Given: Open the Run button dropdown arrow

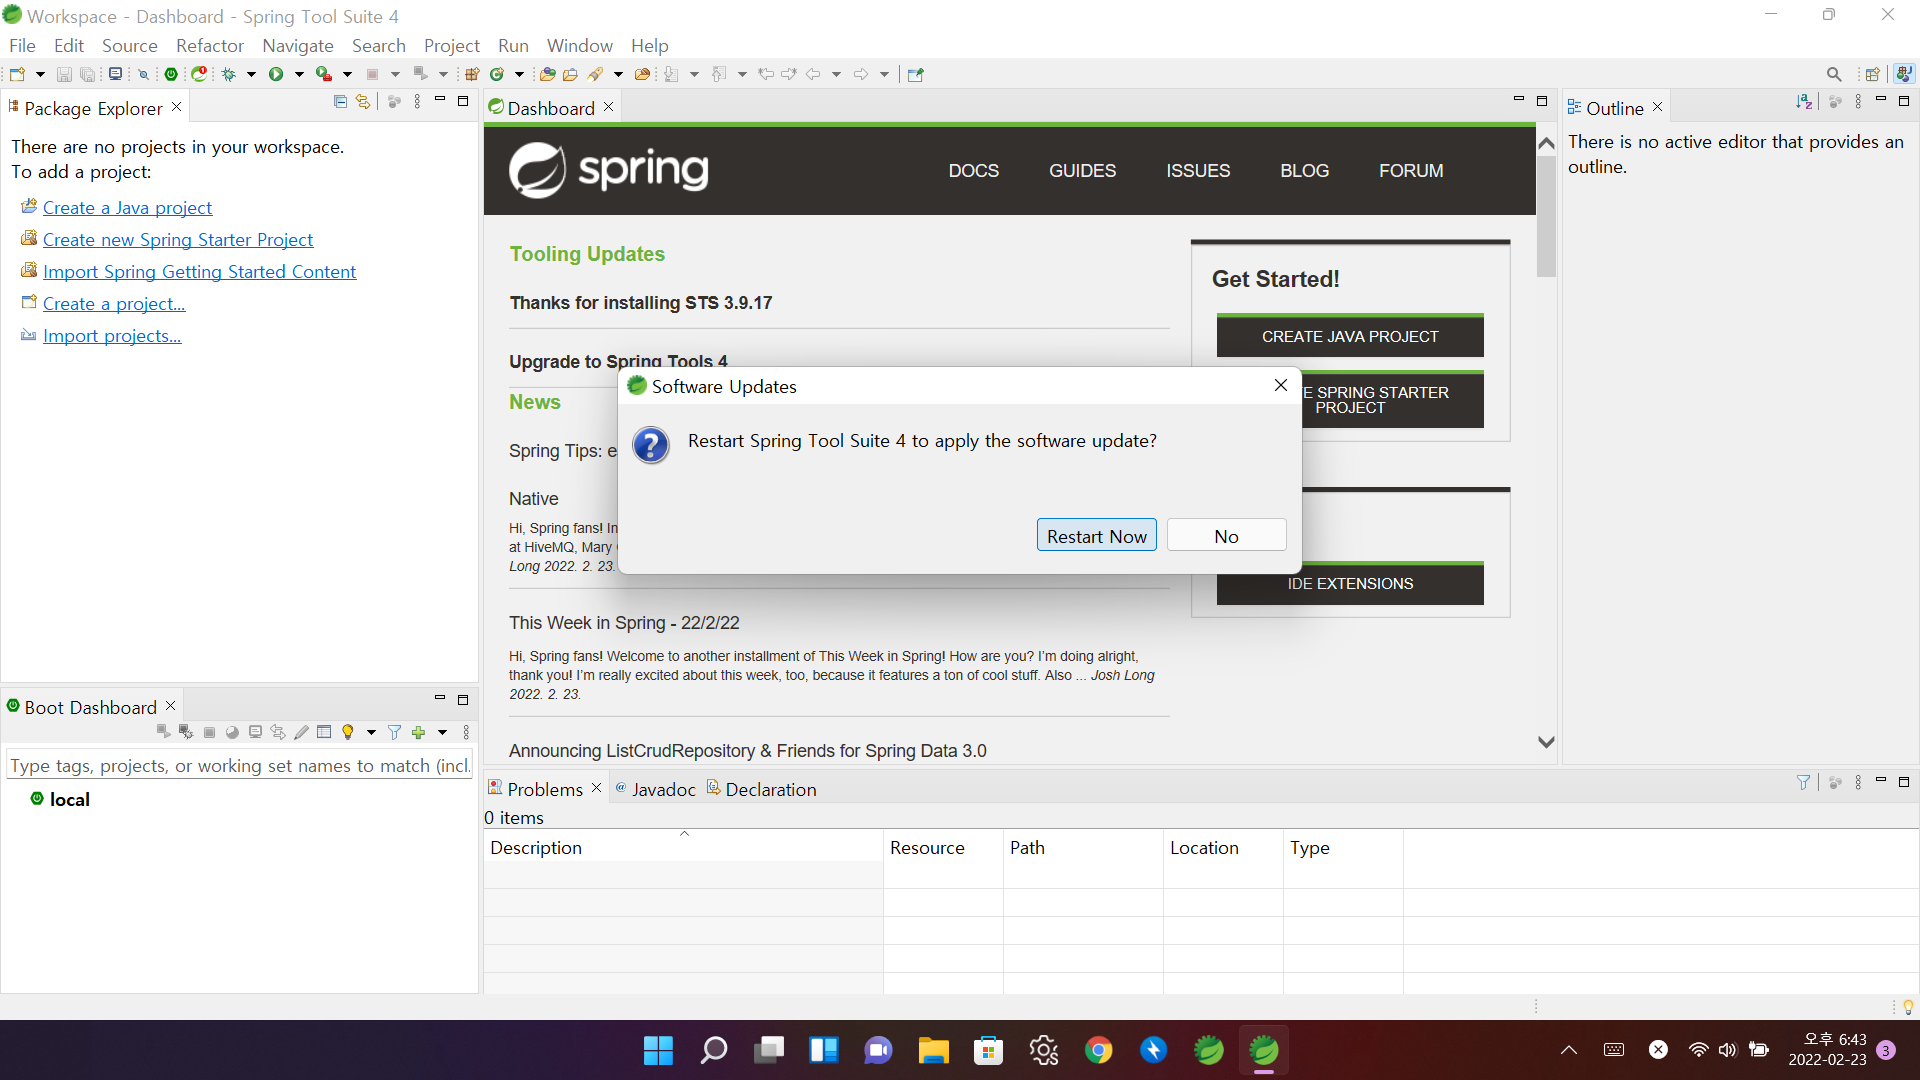Looking at the screenshot, I should pyautogui.click(x=299, y=74).
